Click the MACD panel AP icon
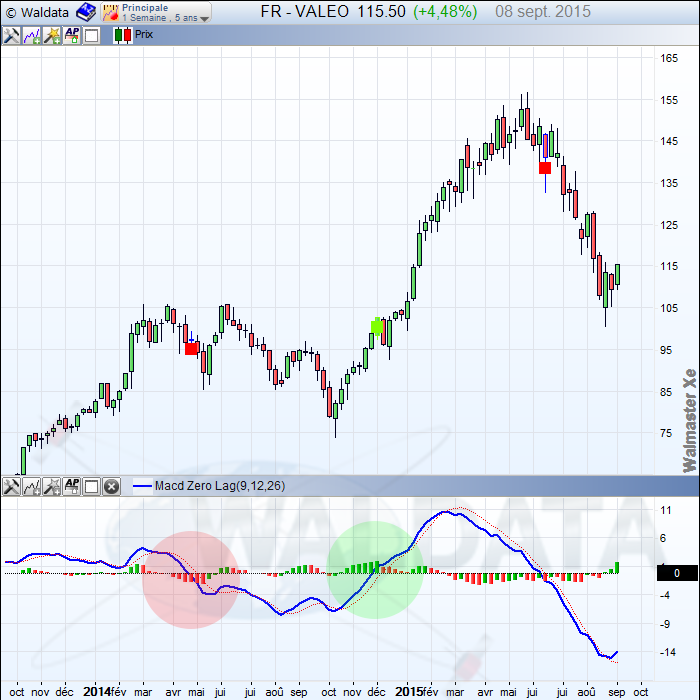 point(72,486)
